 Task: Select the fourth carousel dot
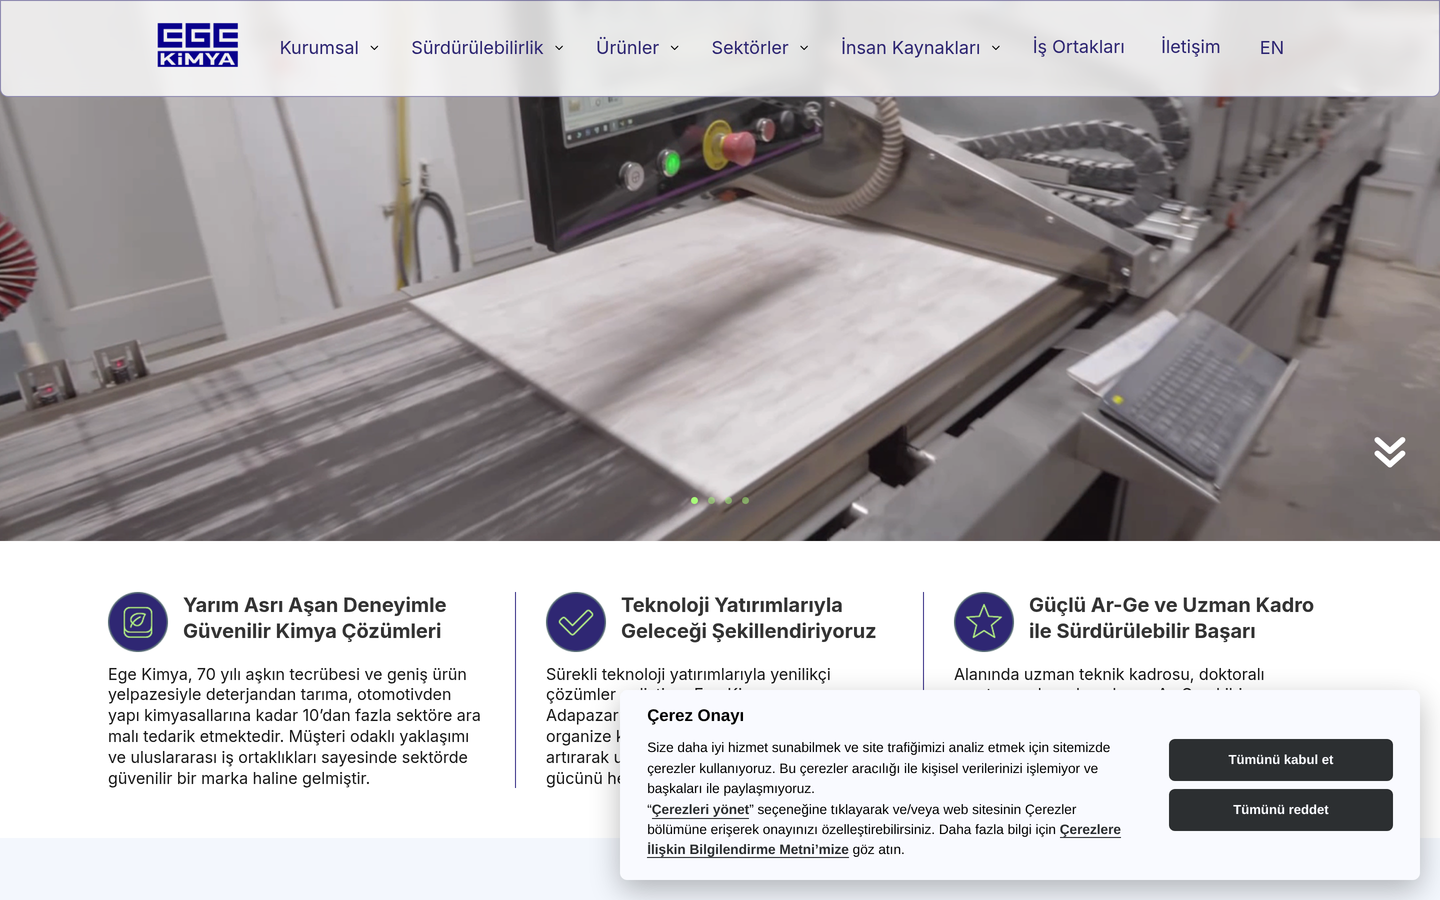tap(745, 500)
